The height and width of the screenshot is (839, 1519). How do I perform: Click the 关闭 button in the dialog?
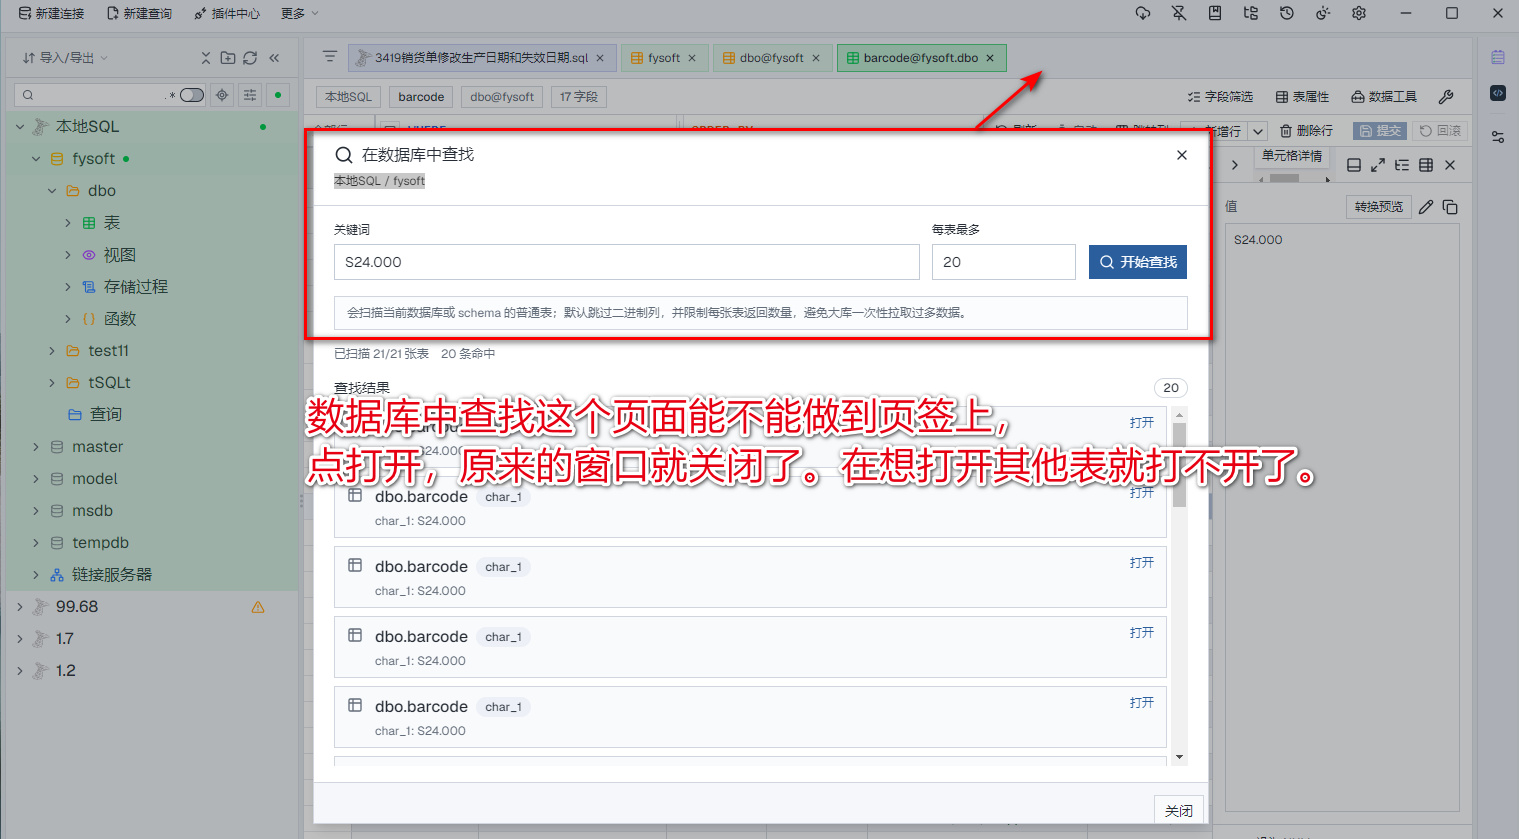(1179, 811)
